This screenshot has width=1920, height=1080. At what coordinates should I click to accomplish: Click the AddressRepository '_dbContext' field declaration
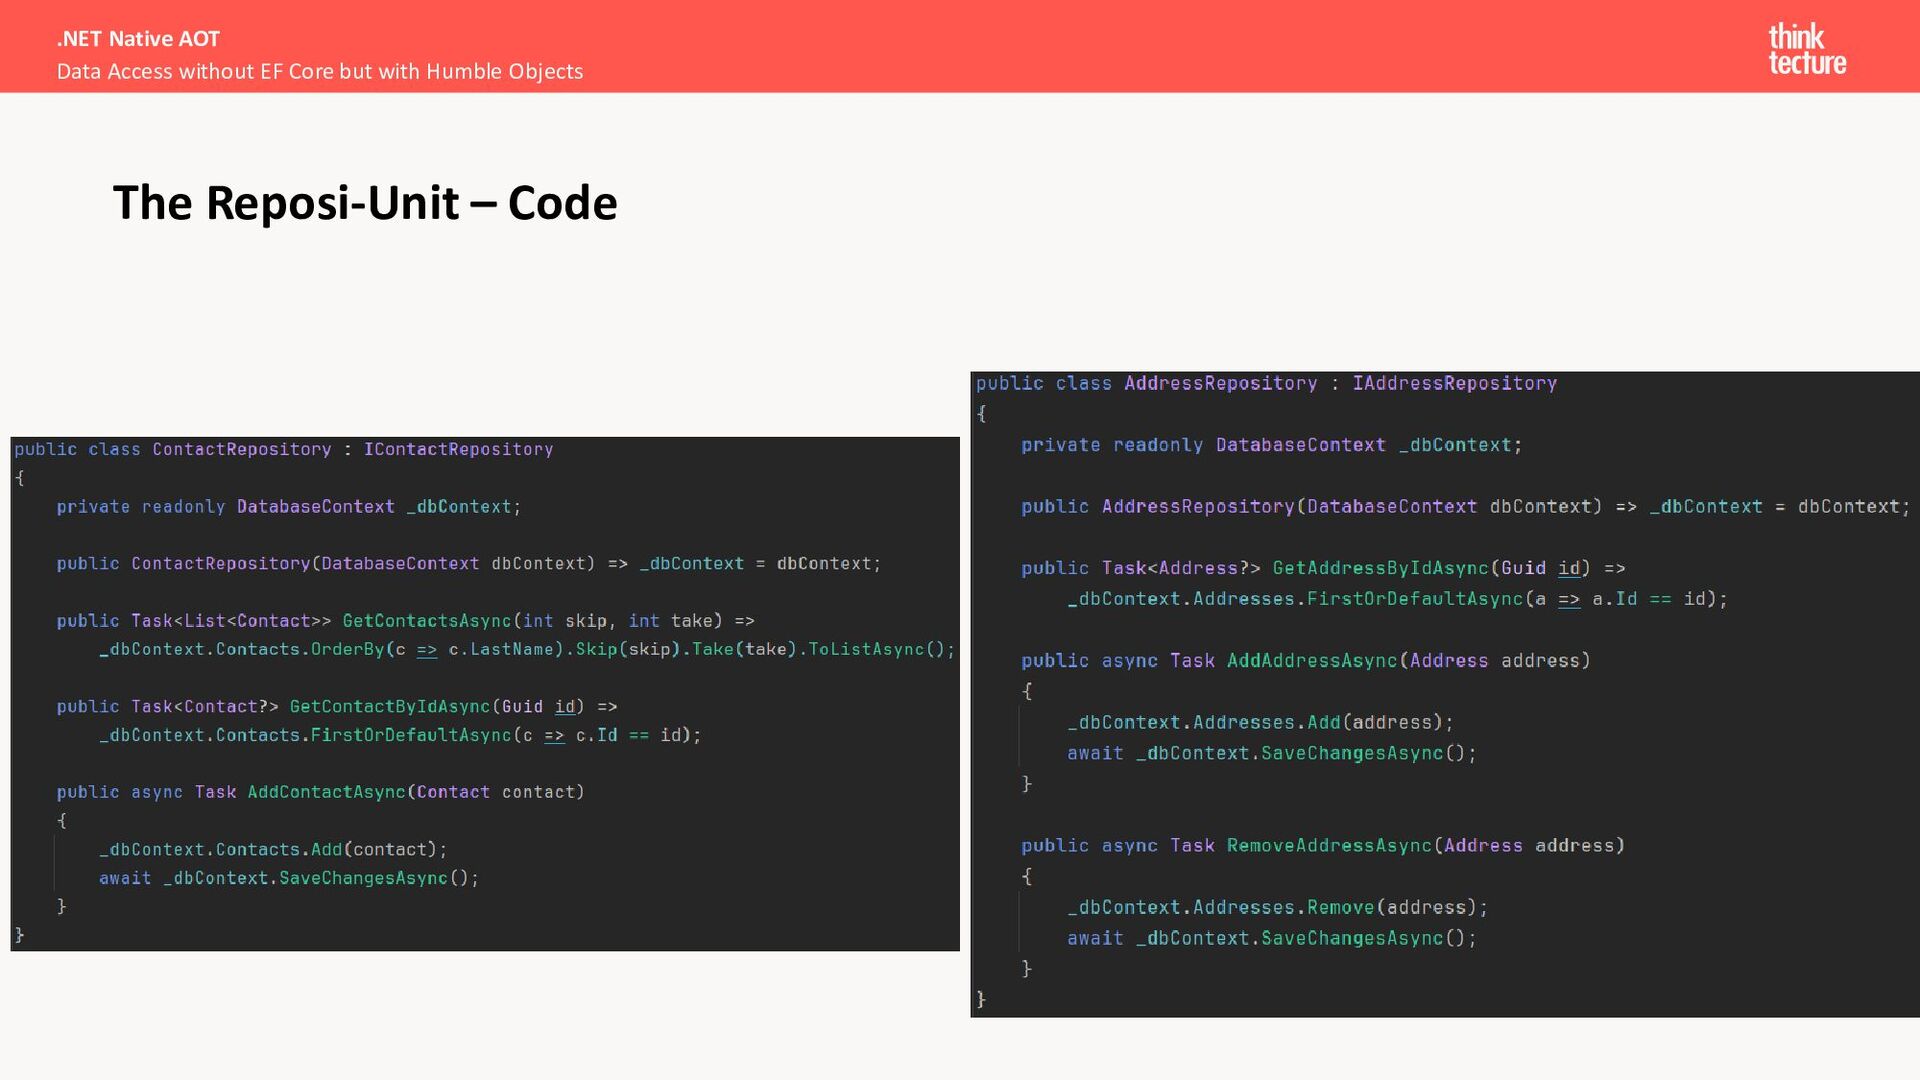(x=1272, y=445)
